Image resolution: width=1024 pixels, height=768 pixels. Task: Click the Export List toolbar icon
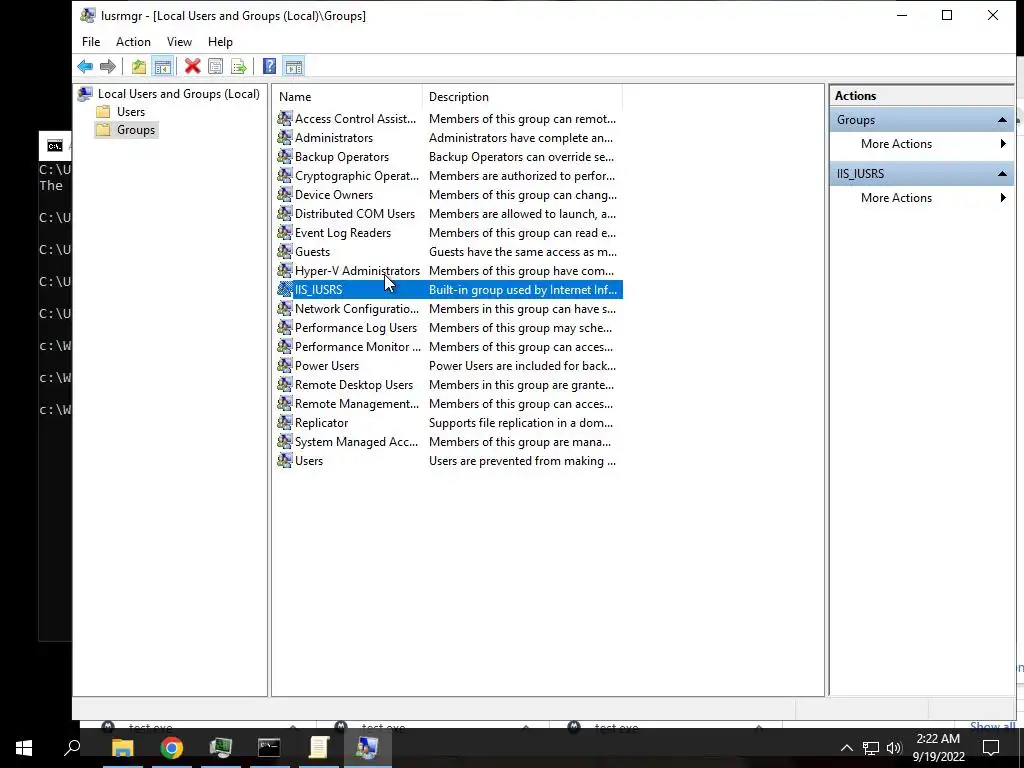pyautogui.click(x=238, y=66)
